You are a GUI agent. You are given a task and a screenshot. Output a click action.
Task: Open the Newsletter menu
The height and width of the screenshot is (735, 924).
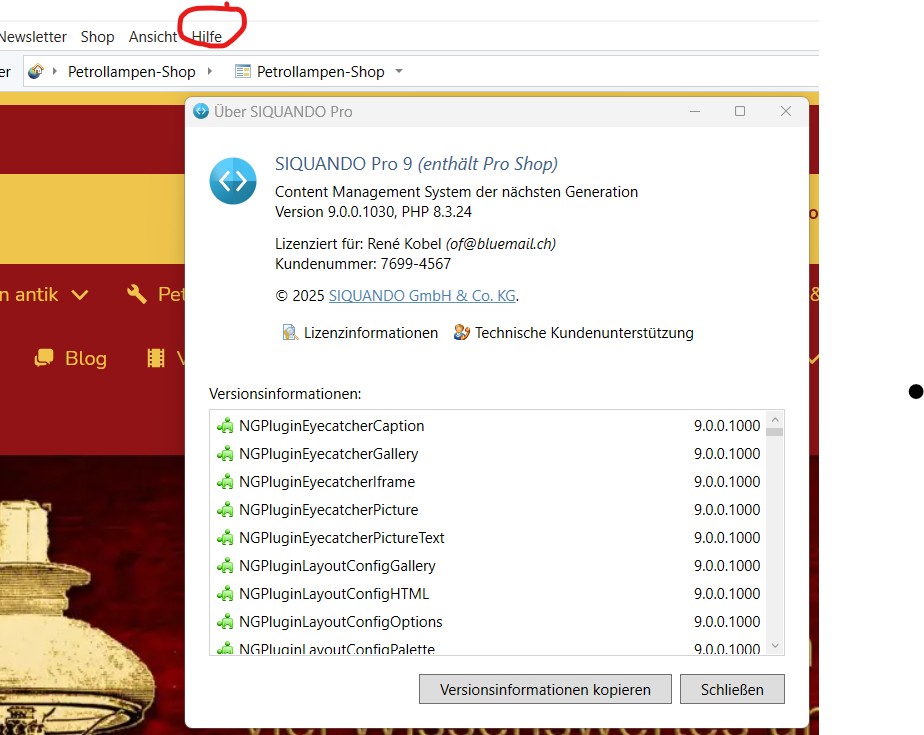(x=33, y=37)
